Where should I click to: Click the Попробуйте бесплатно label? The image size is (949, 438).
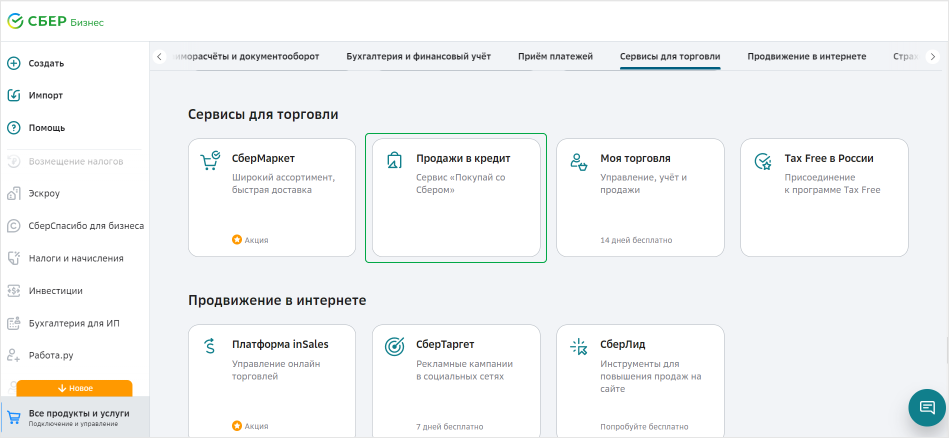(x=645, y=427)
